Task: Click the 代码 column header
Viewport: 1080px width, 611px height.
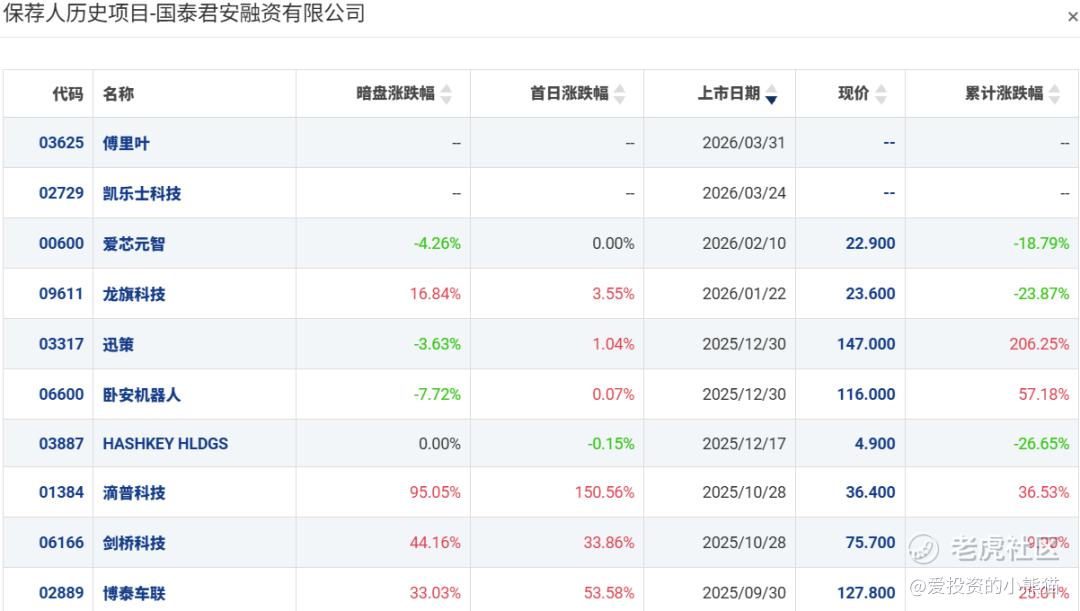Action: tap(68, 94)
